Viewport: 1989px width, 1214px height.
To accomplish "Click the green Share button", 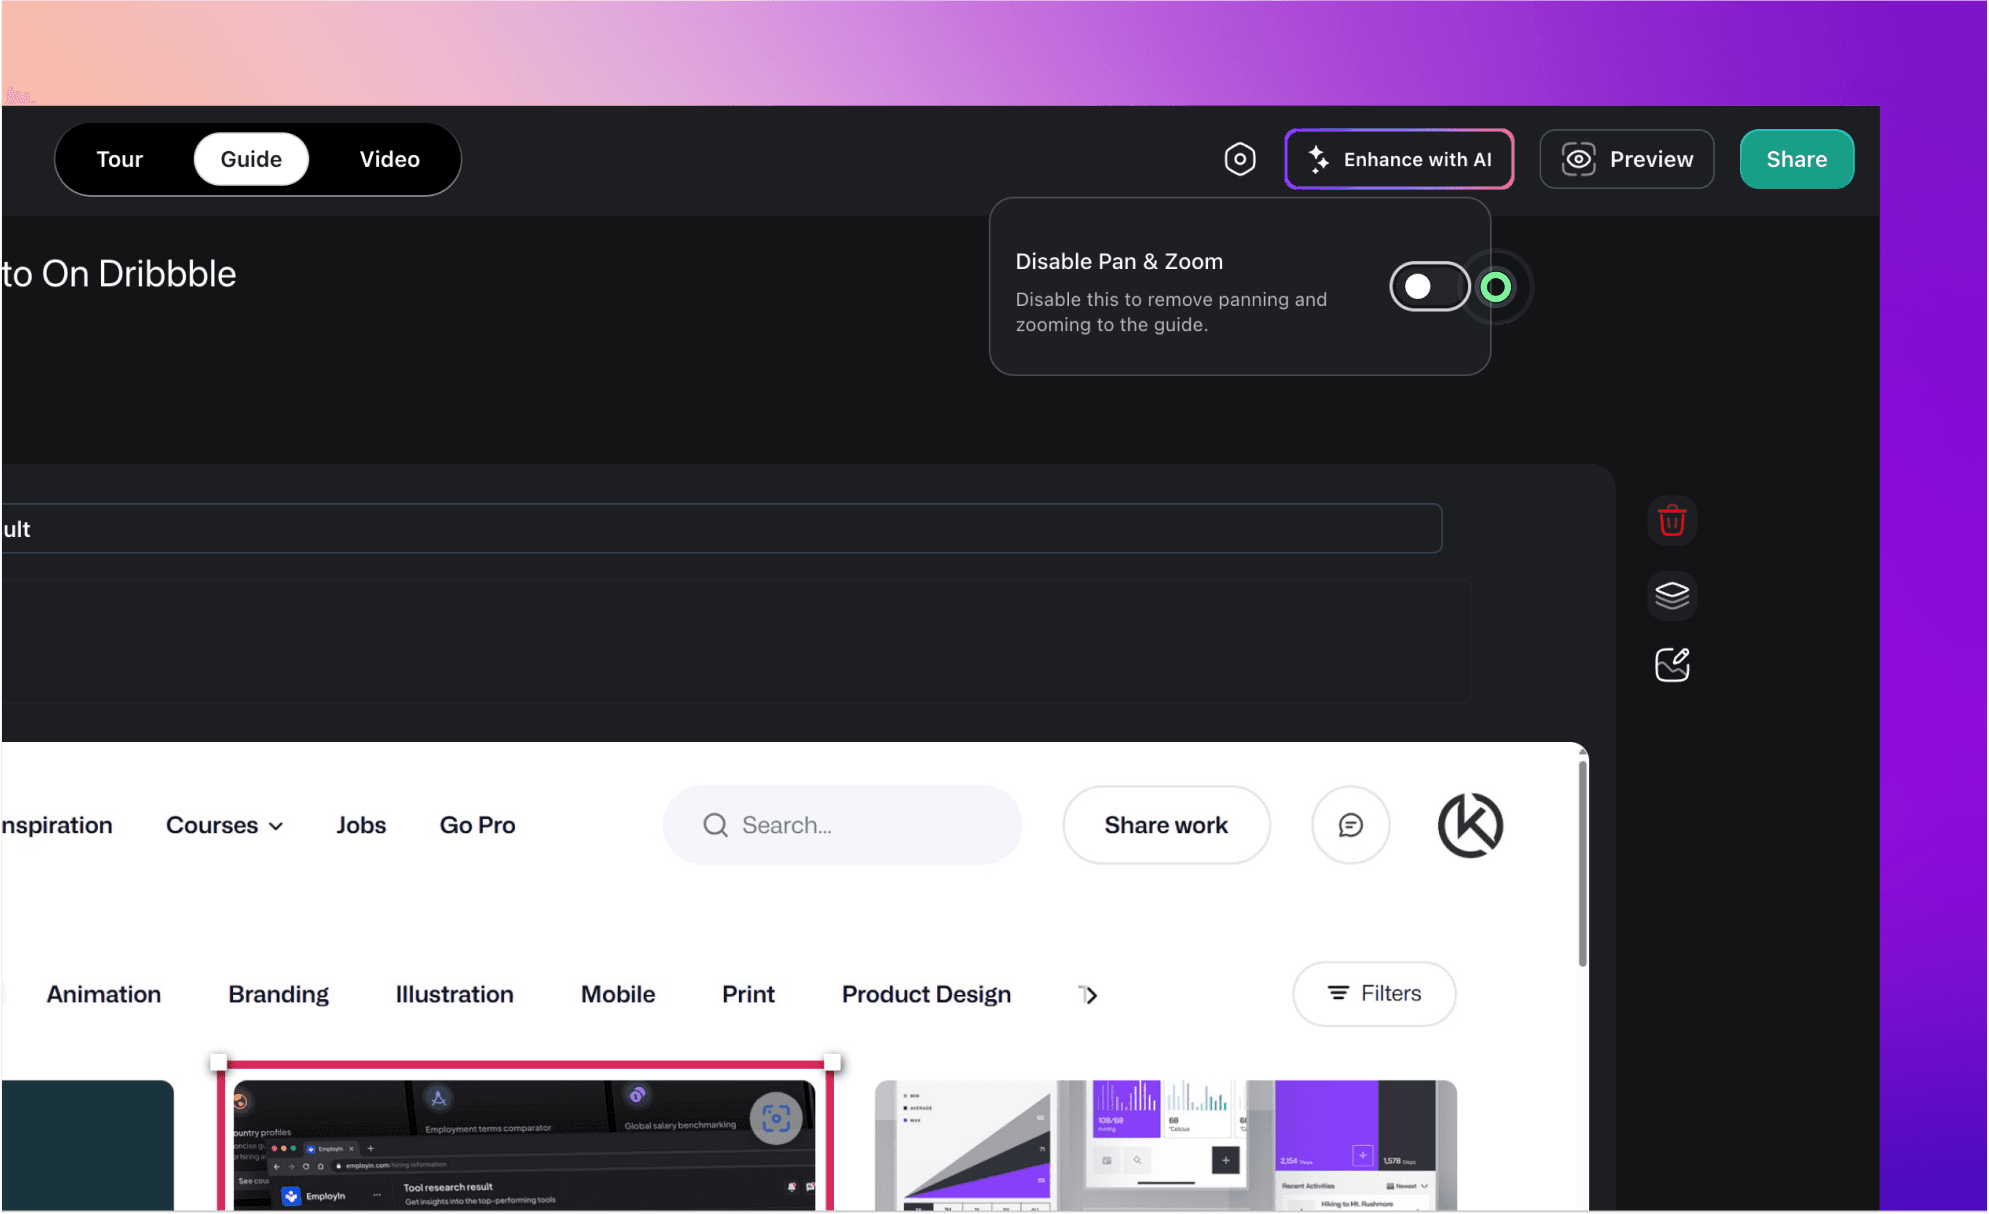I will tap(1796, 159).
